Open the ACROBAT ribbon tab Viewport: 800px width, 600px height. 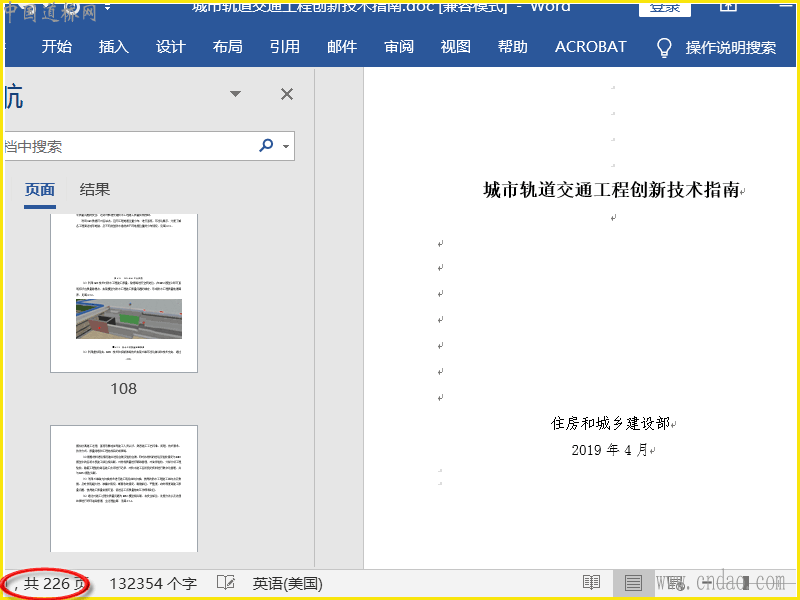tap(590, 47)
